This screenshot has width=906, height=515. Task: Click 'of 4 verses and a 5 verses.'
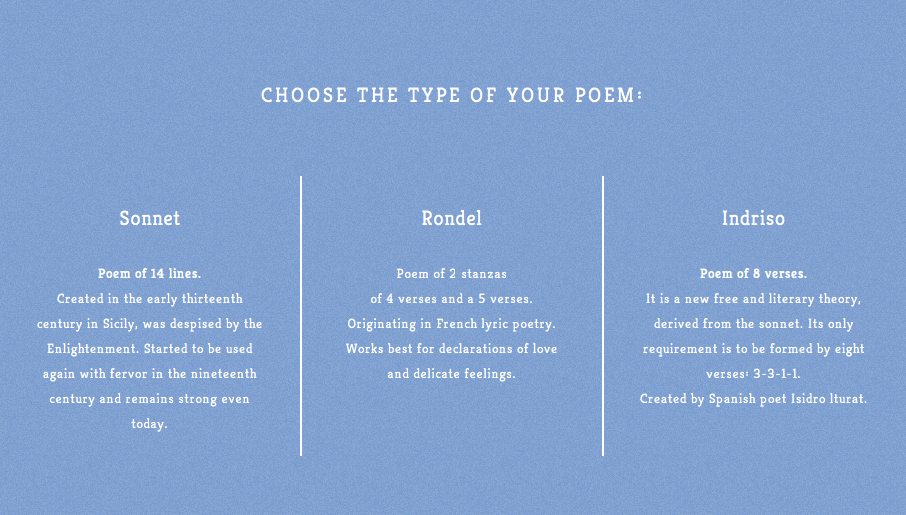coord(451,299)
